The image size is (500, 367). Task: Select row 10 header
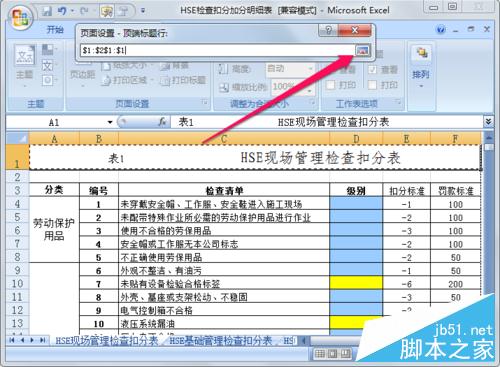(x=17, y=283)
